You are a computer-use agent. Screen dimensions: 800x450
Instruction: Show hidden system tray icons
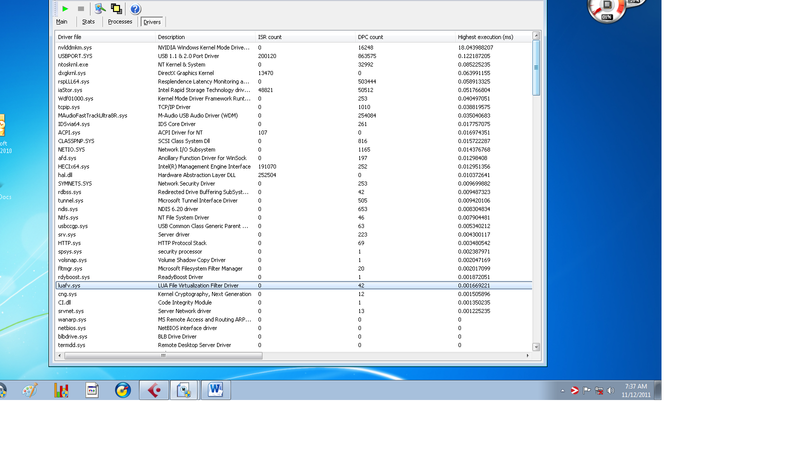click(563, 391)
